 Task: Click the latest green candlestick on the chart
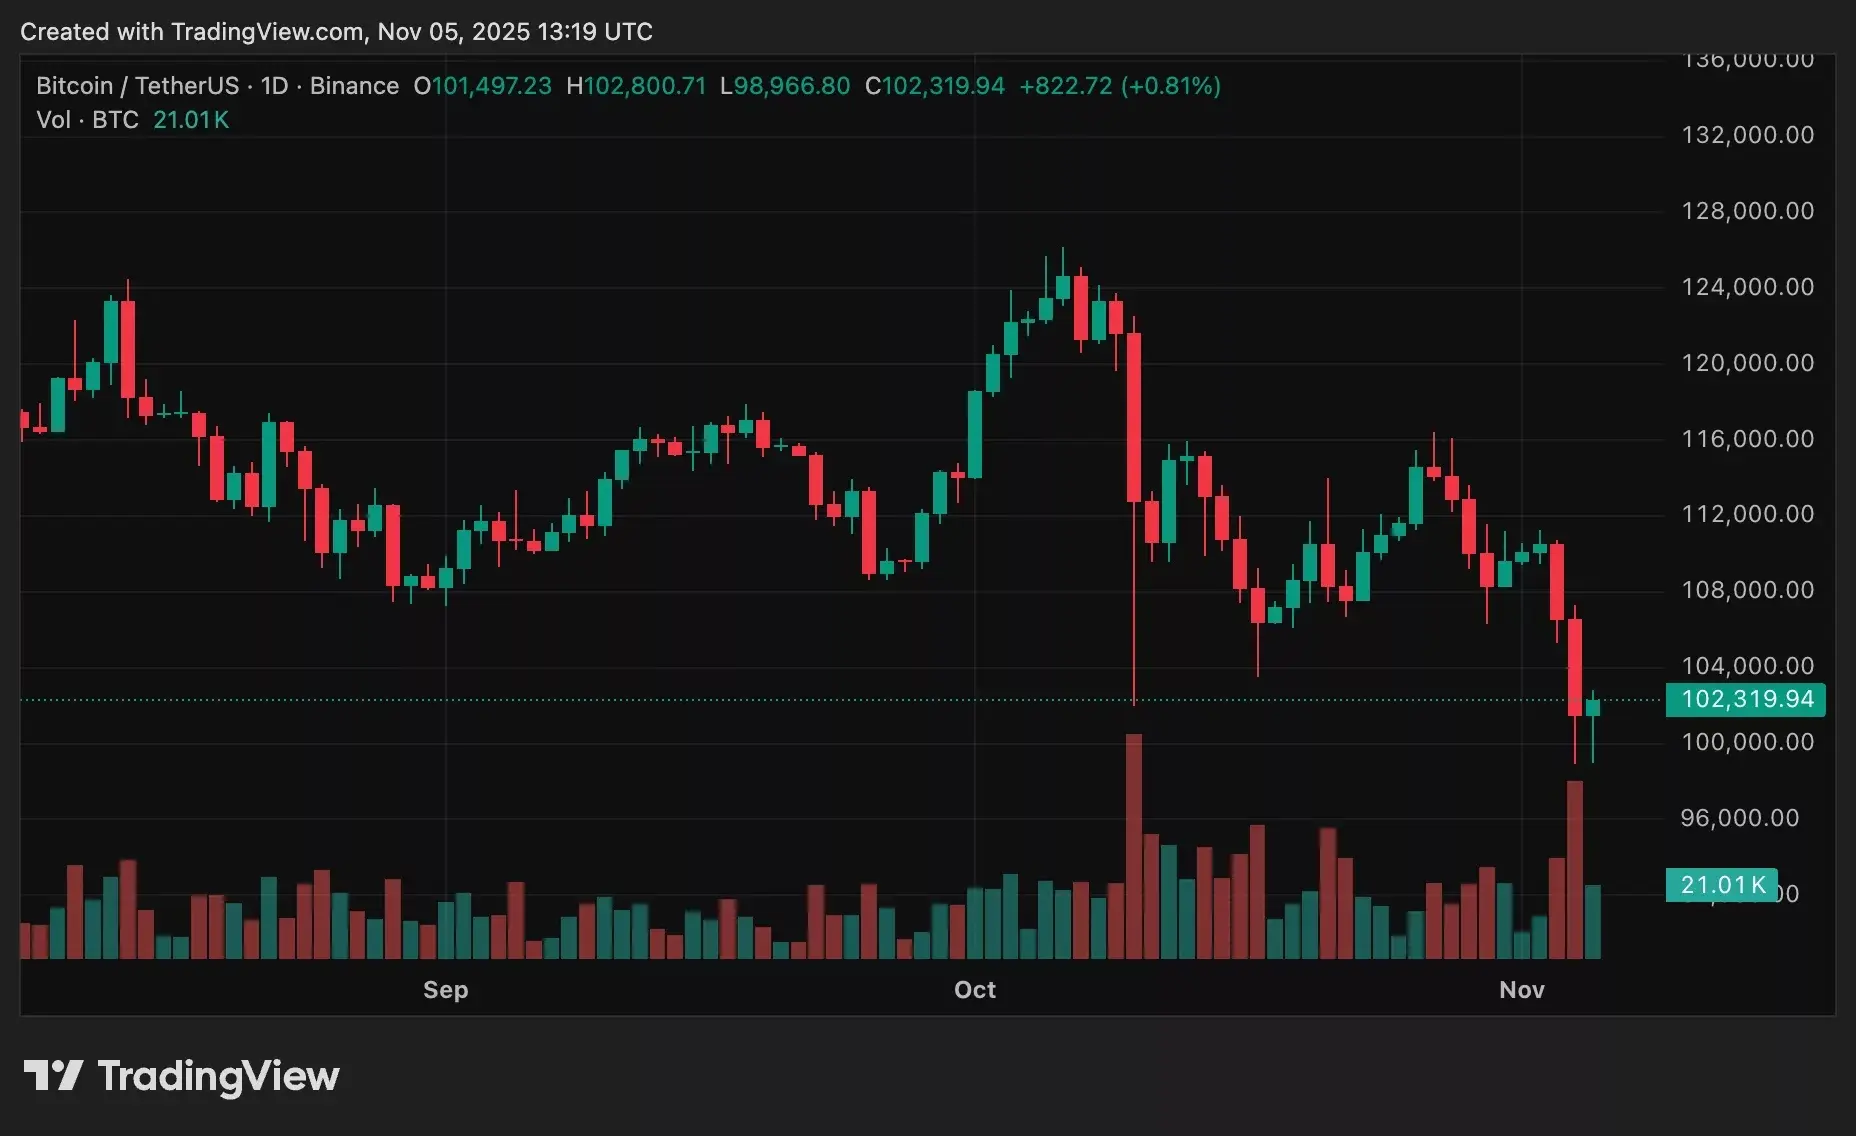coord(1593,707)
